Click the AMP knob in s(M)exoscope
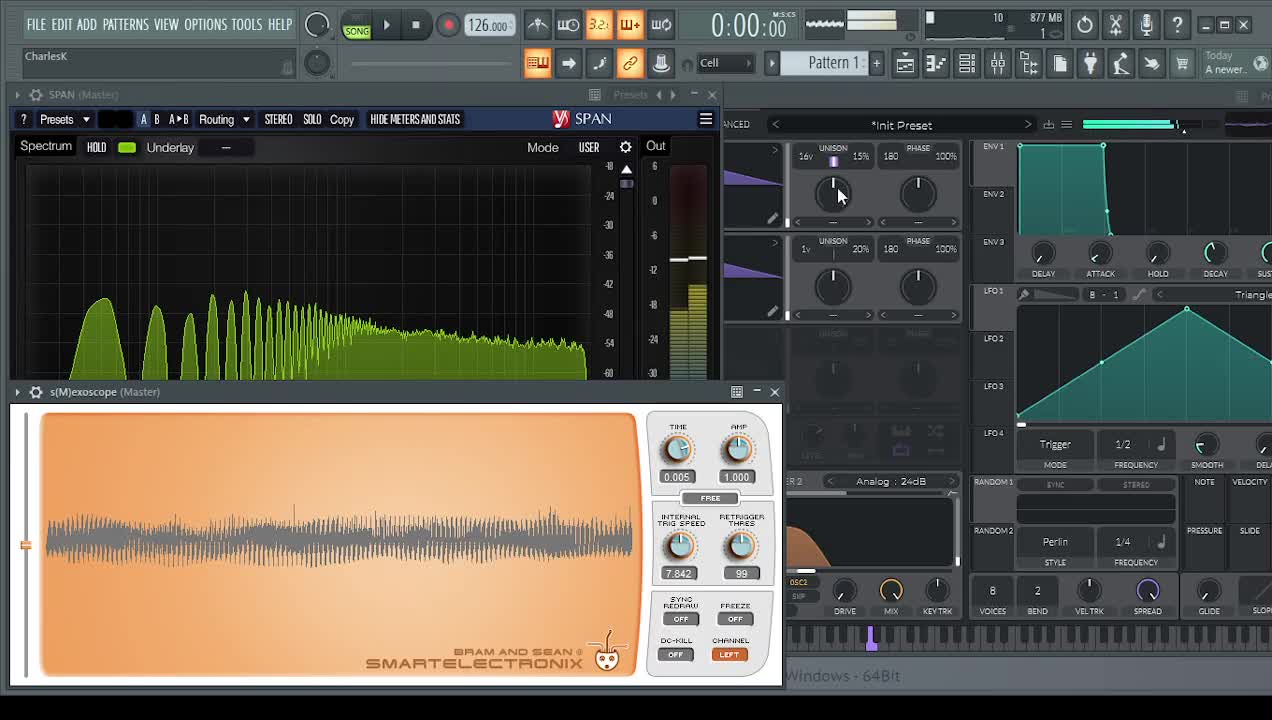 (x=738, y=450)
